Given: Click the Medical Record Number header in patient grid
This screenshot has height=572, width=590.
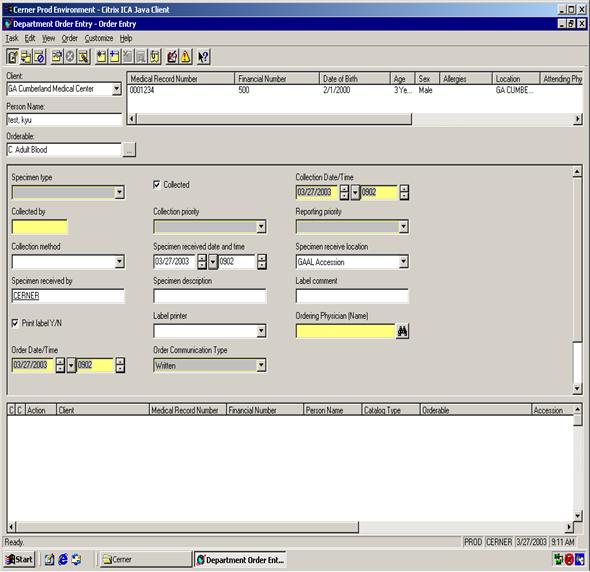Looking at the screenshot, I should tap(181, 79).
